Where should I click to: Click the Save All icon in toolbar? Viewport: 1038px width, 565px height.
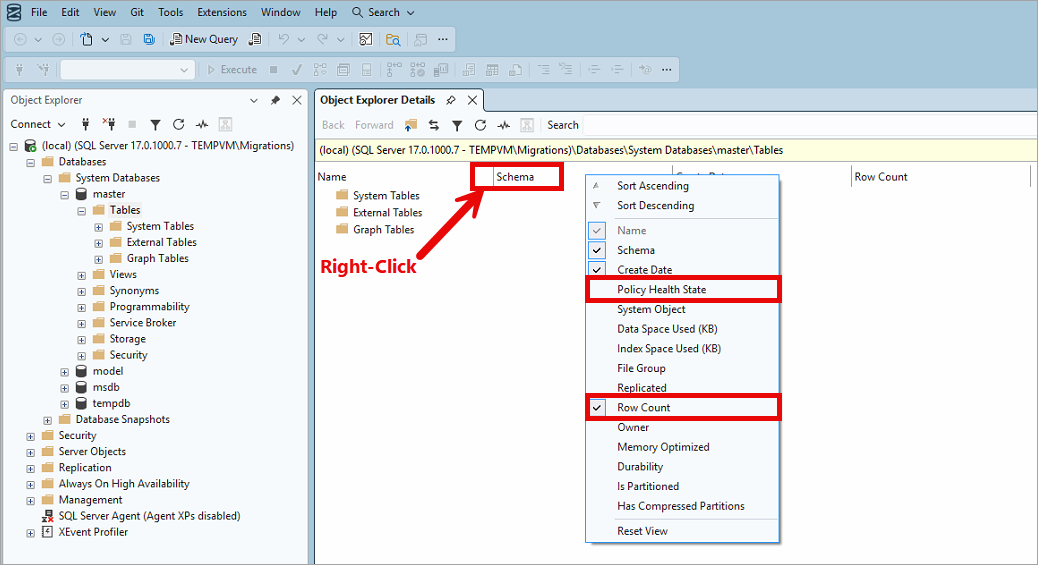(149, 39)
